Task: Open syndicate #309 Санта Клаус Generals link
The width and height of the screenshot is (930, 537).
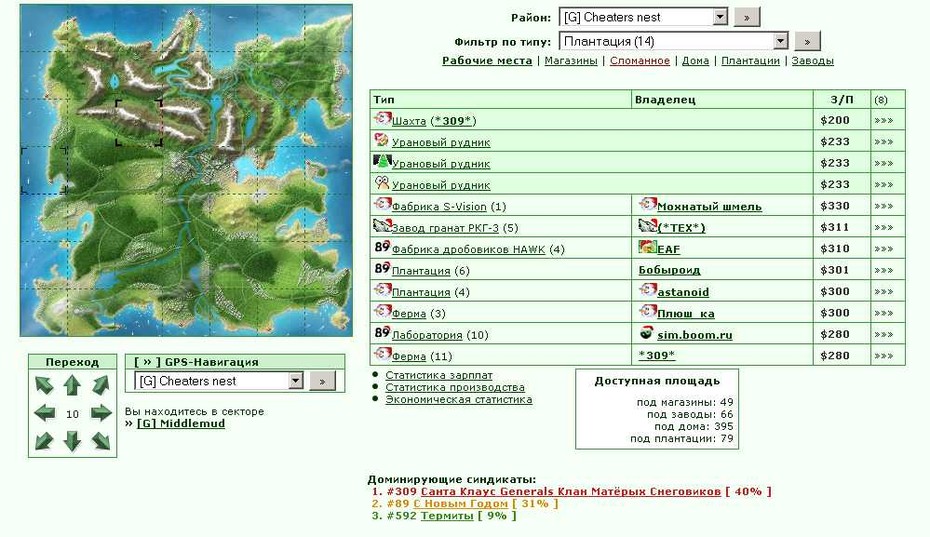Action: (x=571, y=491)
